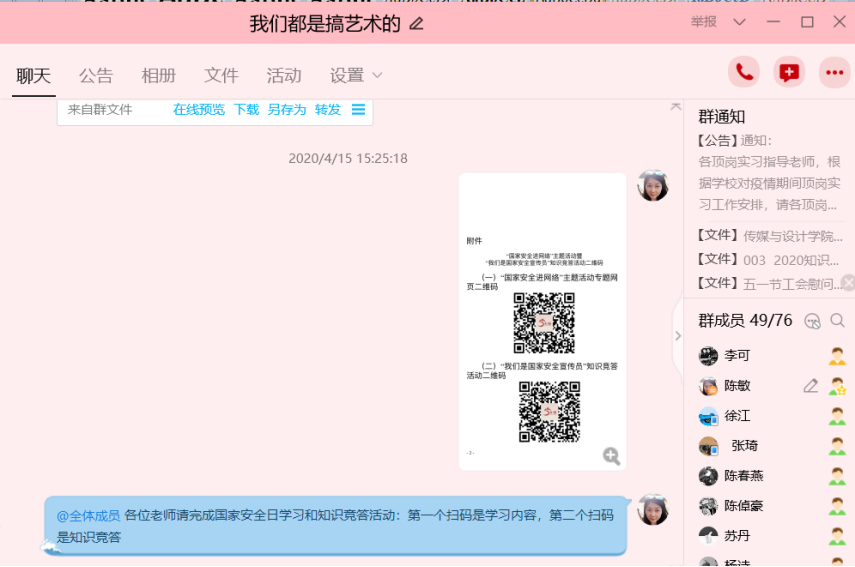Image resolution: width=855 pixels, height=567 pixels.
Task: Edit 陈敏's group nickname with pencil icon
Action: (811, 386)
